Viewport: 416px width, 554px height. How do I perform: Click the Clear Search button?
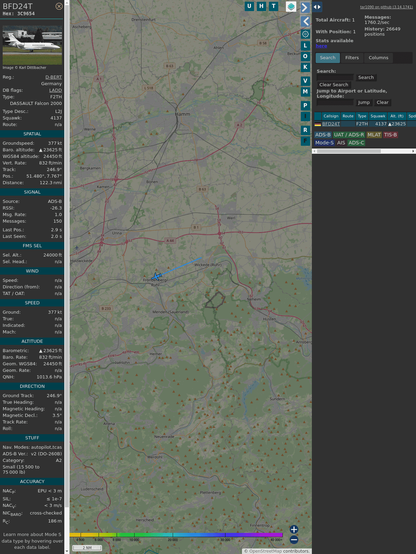(x=334, y=85)
